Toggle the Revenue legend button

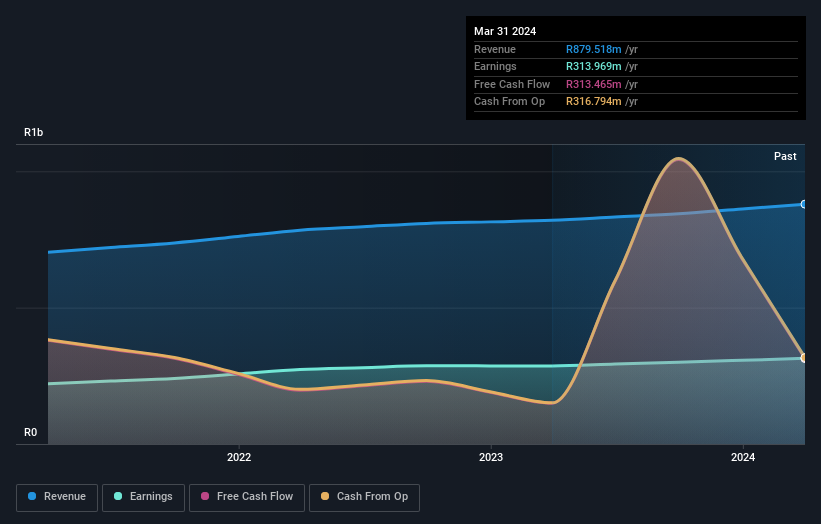pos(57,497)
